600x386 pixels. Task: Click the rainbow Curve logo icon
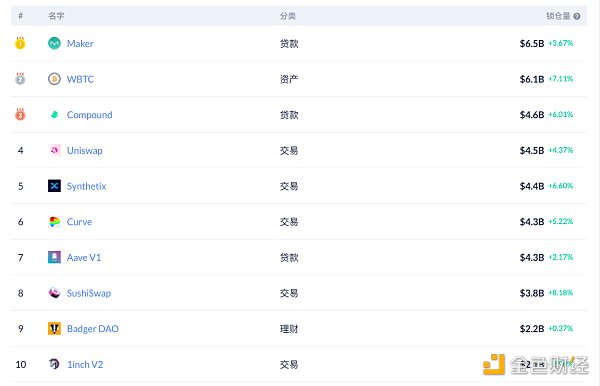point(54,222)
